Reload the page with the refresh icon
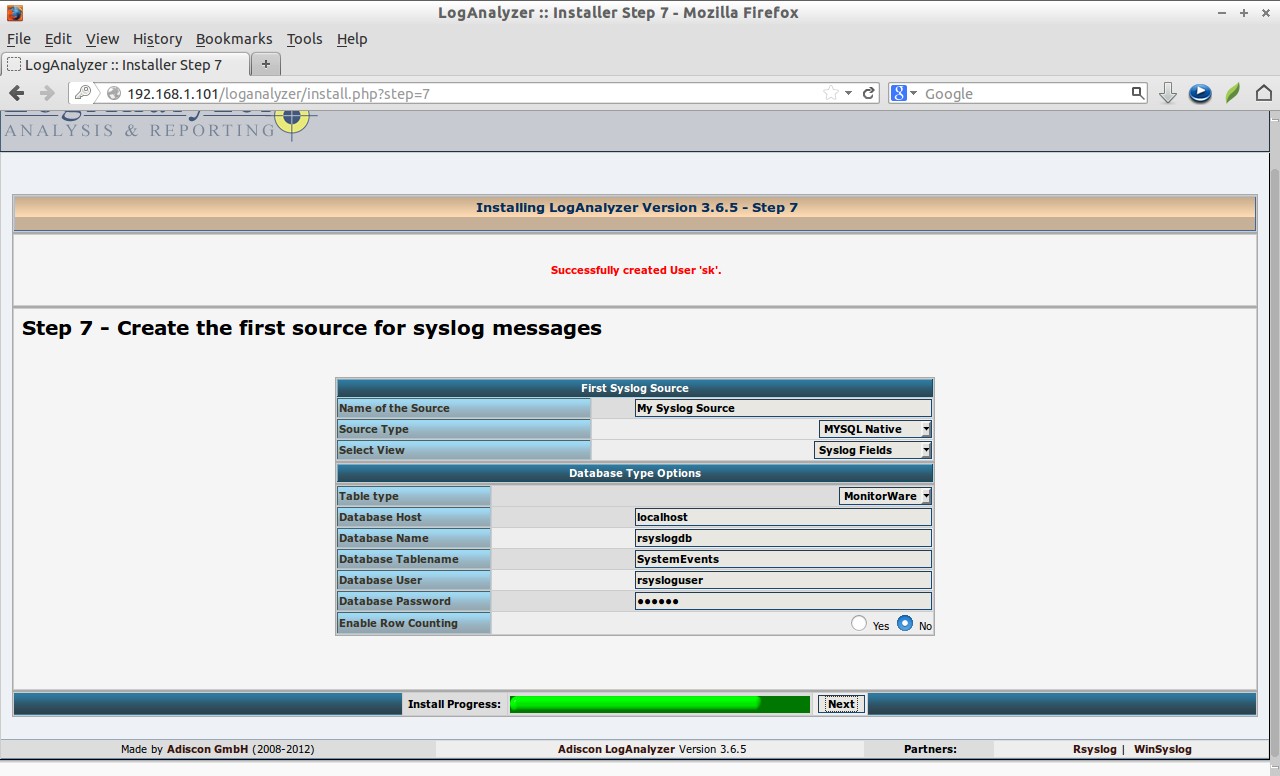The height and width of the screenshot is (776, 1280). (869, 93)
